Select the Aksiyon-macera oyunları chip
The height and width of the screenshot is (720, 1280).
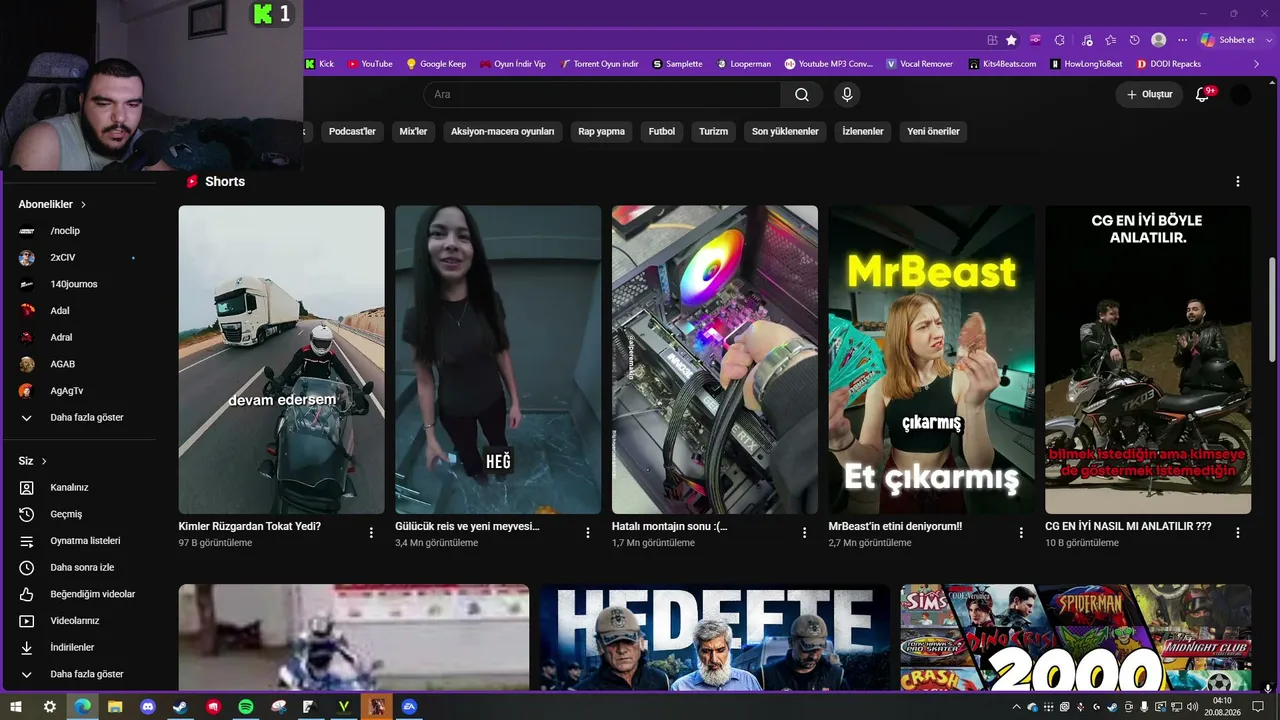click(502, 131)
